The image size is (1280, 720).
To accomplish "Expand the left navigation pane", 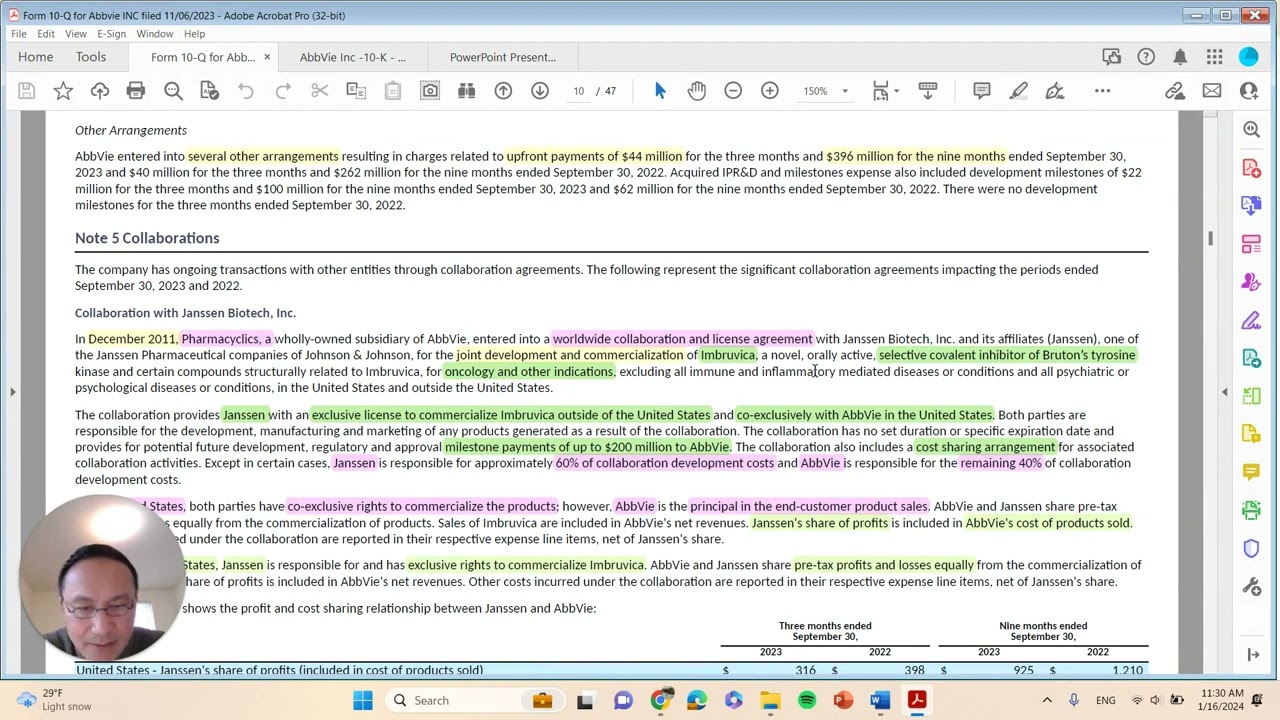I will [12, 392].
